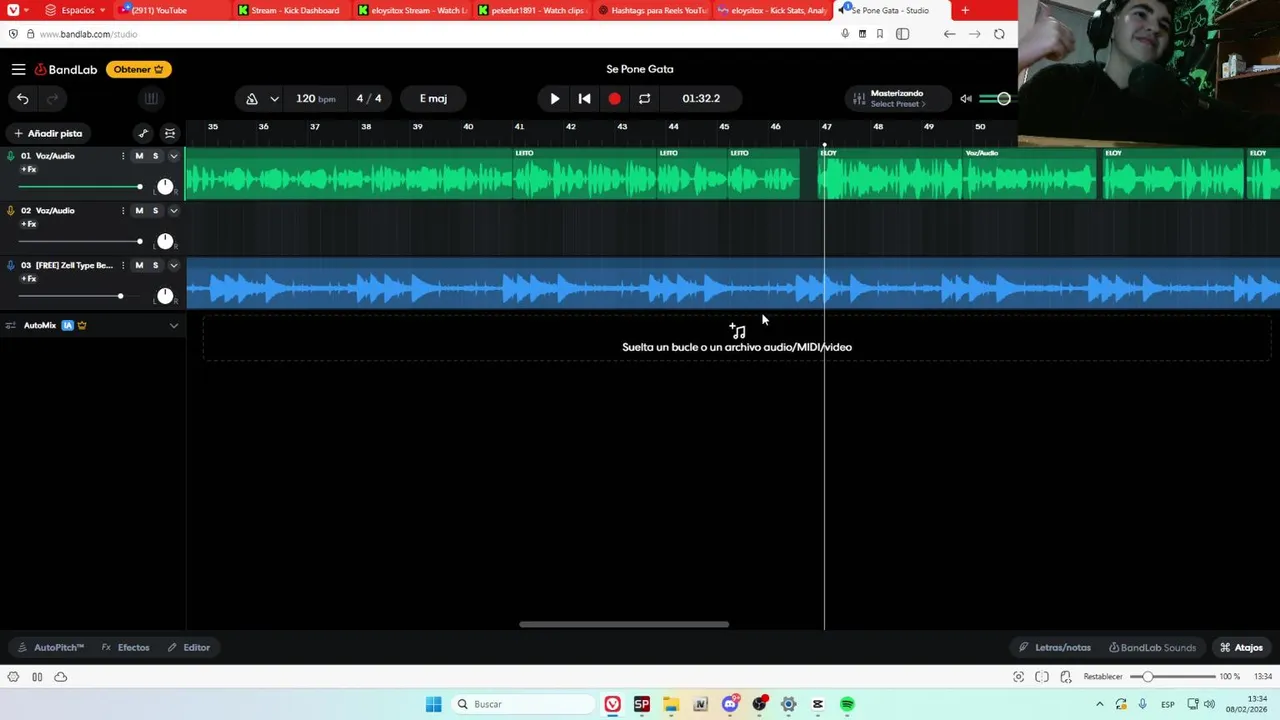
Task: Mute track 02 Voz/Audio
Action: (x=139, y=210)
